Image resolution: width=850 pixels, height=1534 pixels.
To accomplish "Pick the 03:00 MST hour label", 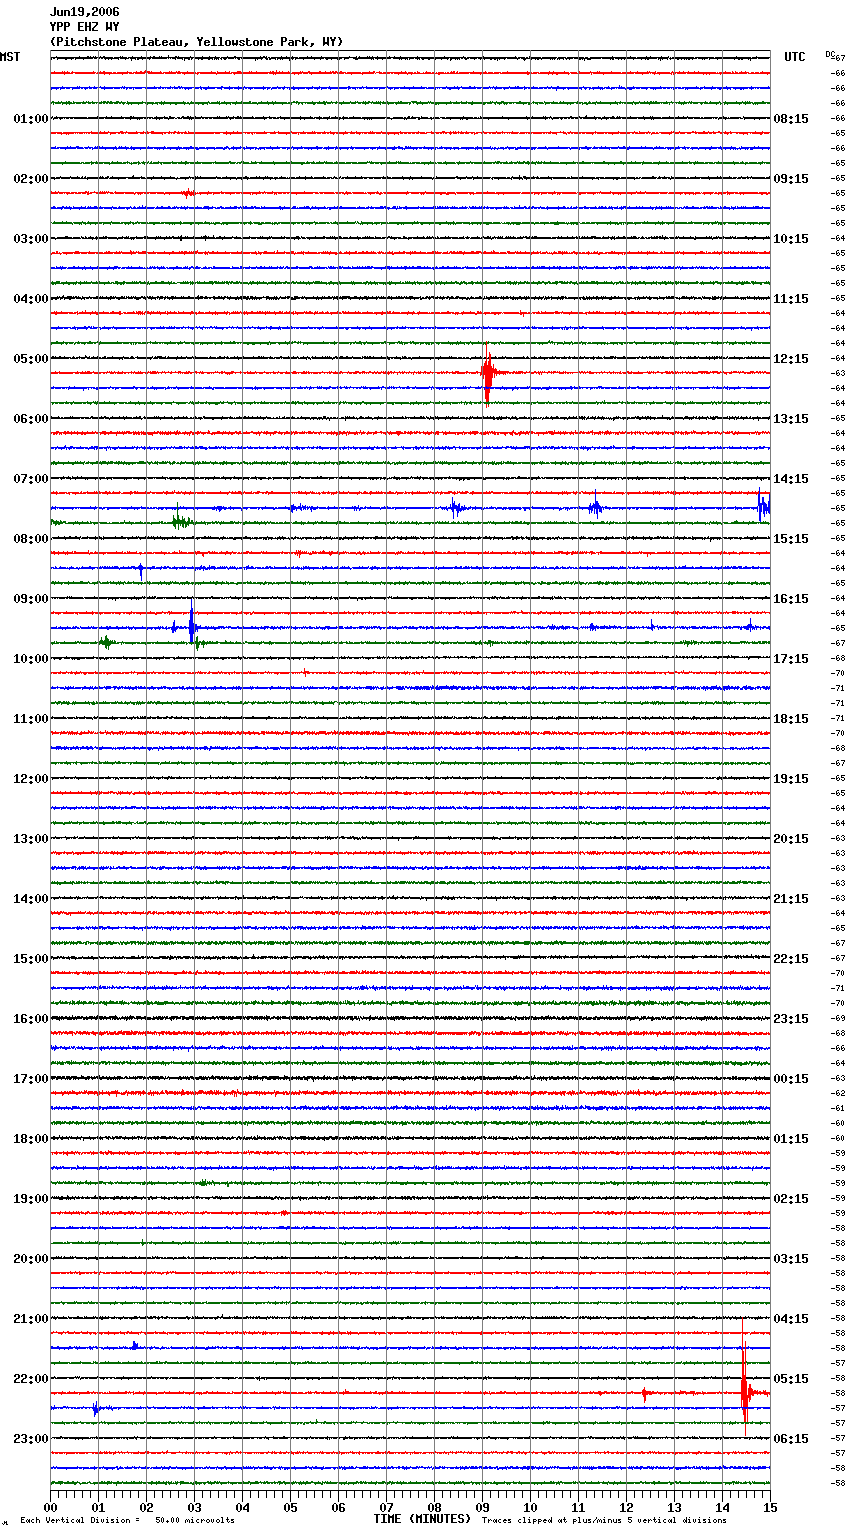I will [30, 239].
